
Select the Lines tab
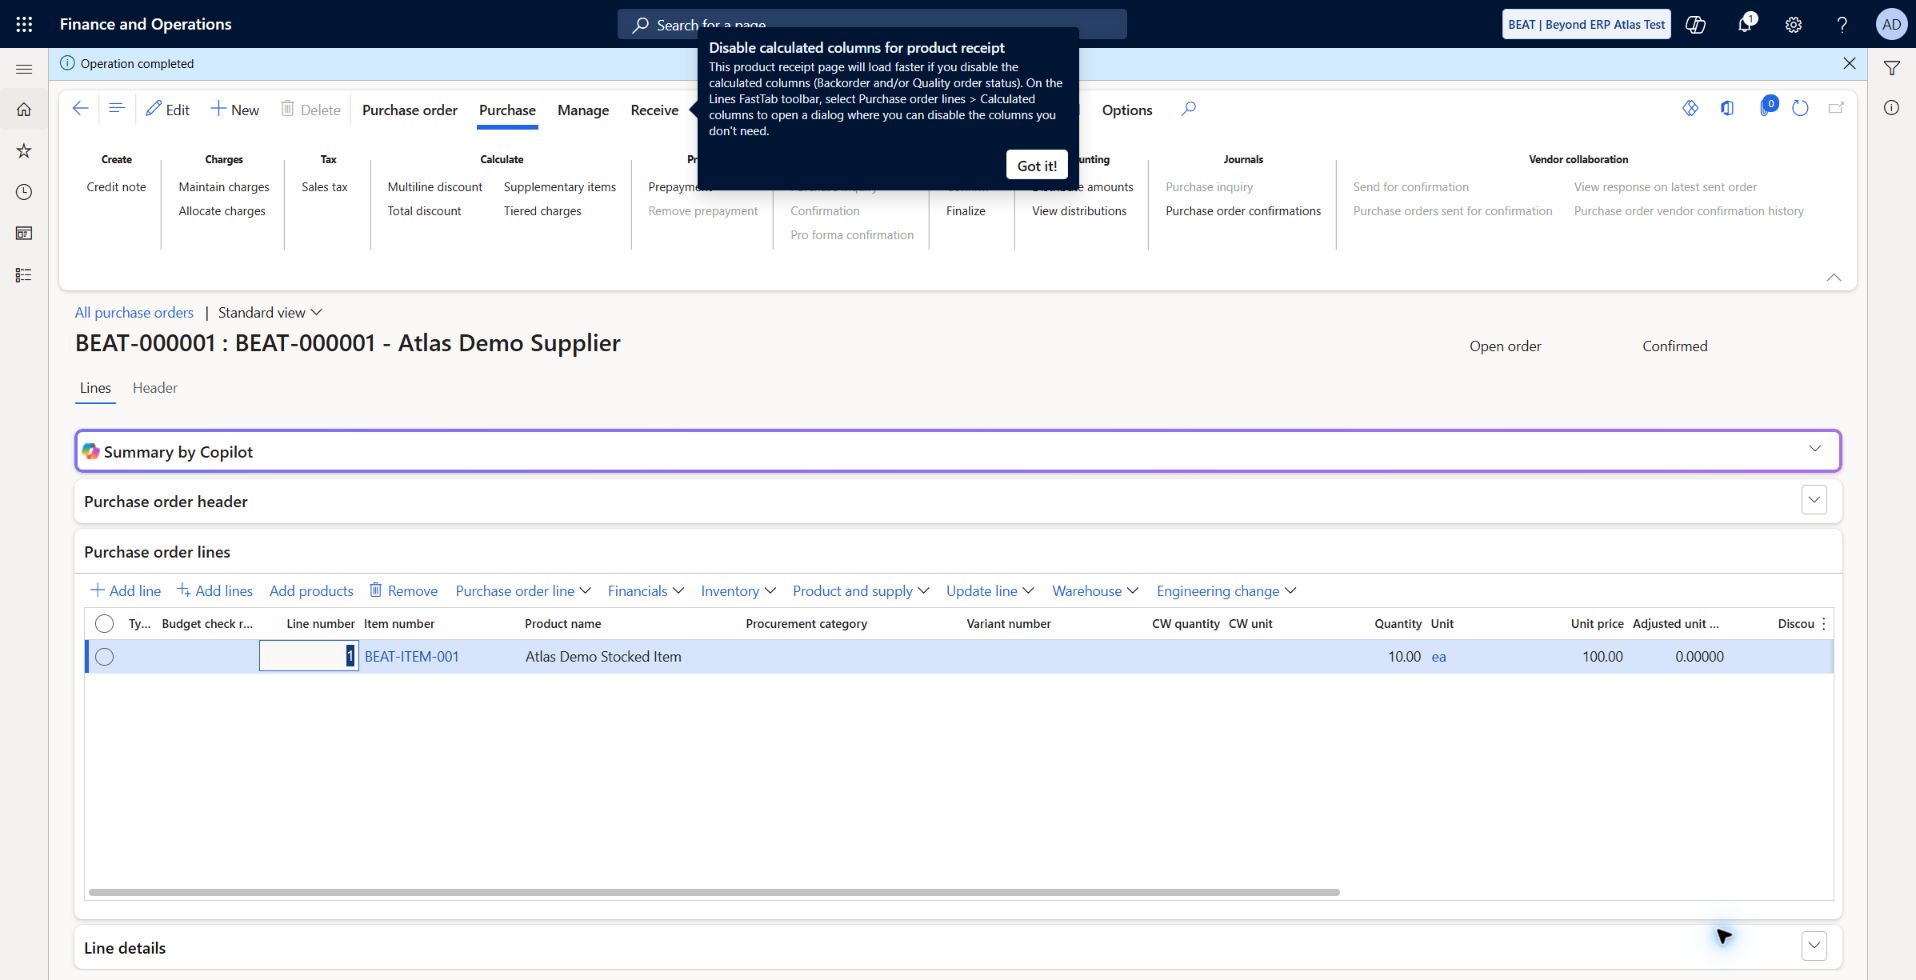click(95, 388)
